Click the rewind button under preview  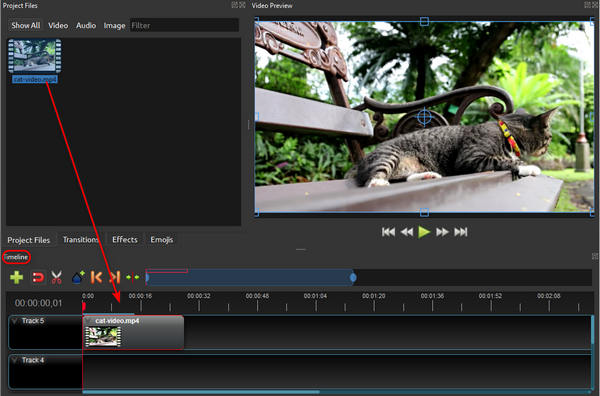pos(406,232)
